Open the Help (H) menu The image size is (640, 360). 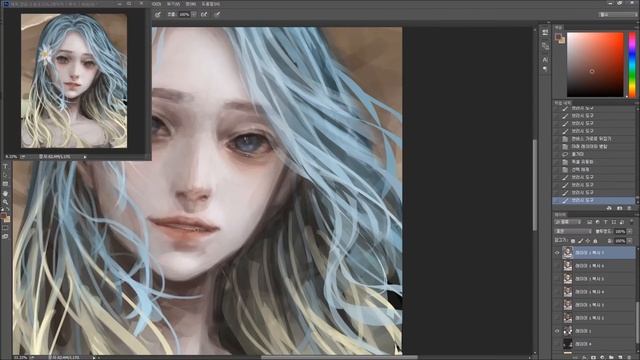pos(211,4)
